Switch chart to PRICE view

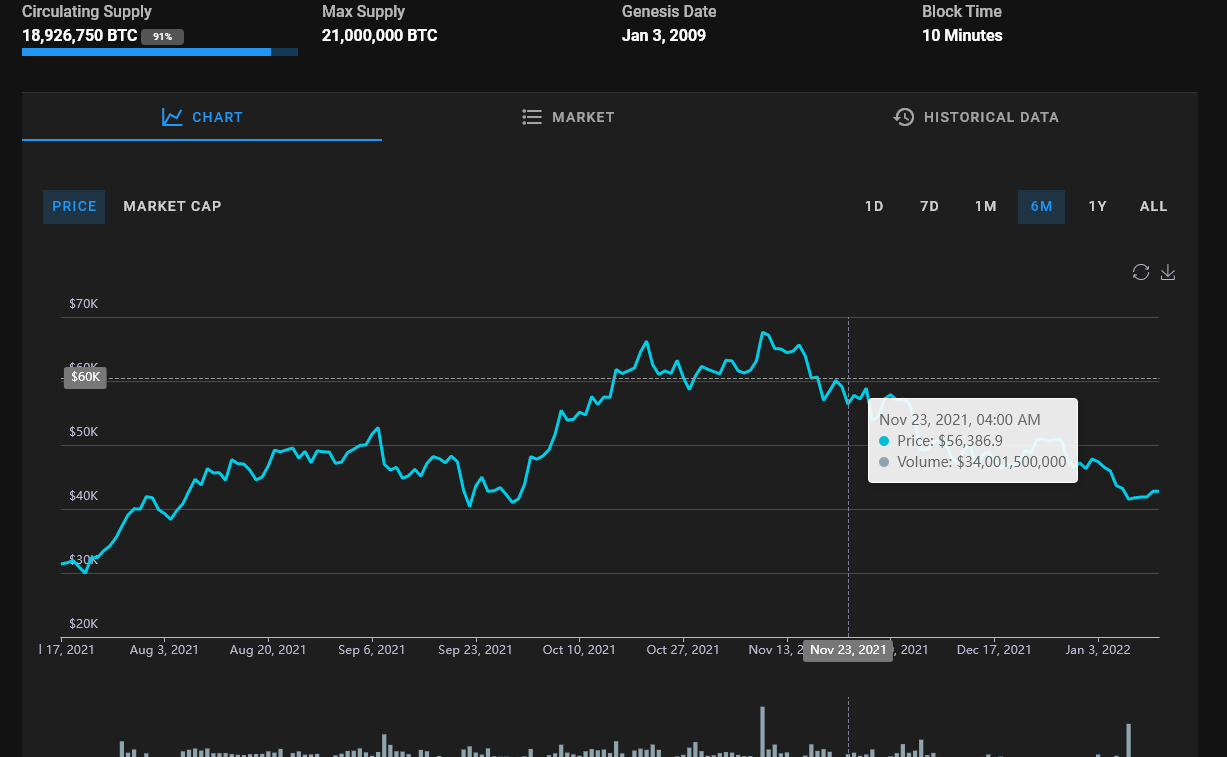74,206
